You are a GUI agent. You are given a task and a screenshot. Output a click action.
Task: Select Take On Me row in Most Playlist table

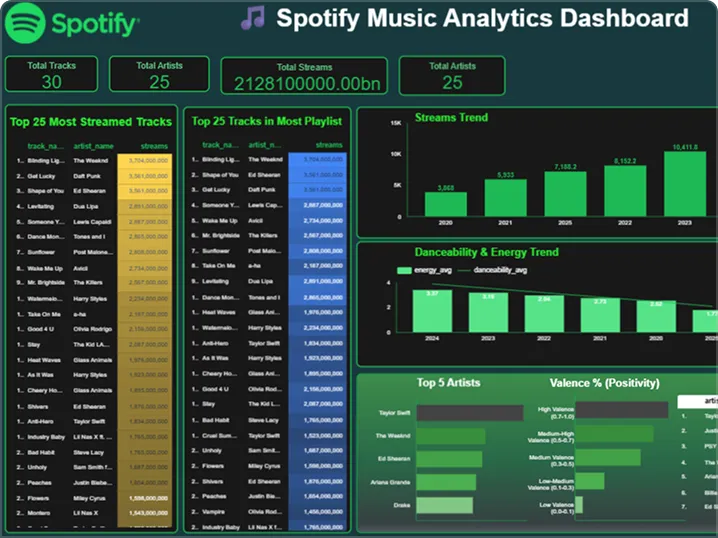click(269, 266)
